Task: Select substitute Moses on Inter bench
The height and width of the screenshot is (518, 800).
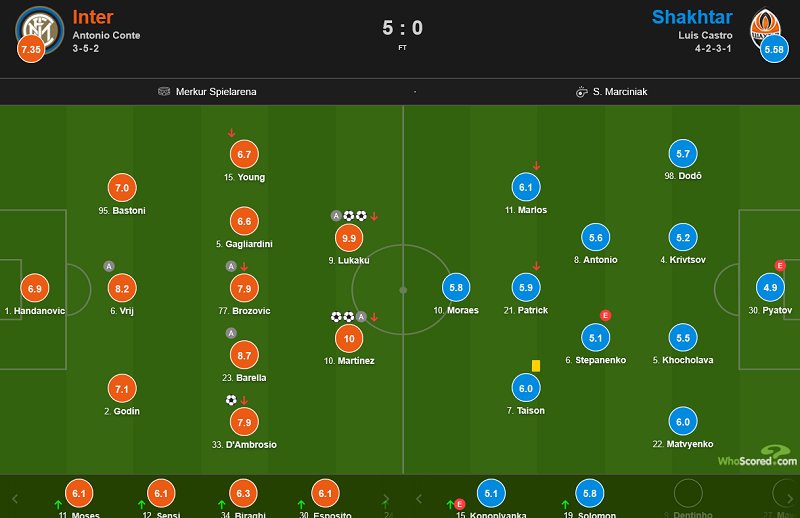Action: [78, 494]
